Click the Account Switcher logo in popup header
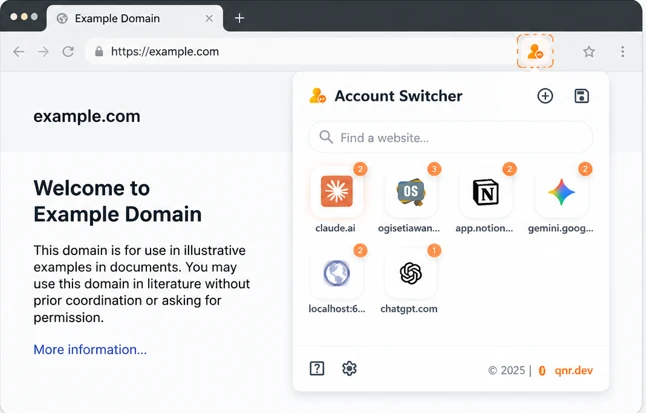This screenshot has width=646, height=413. click(x=318, y=96)
